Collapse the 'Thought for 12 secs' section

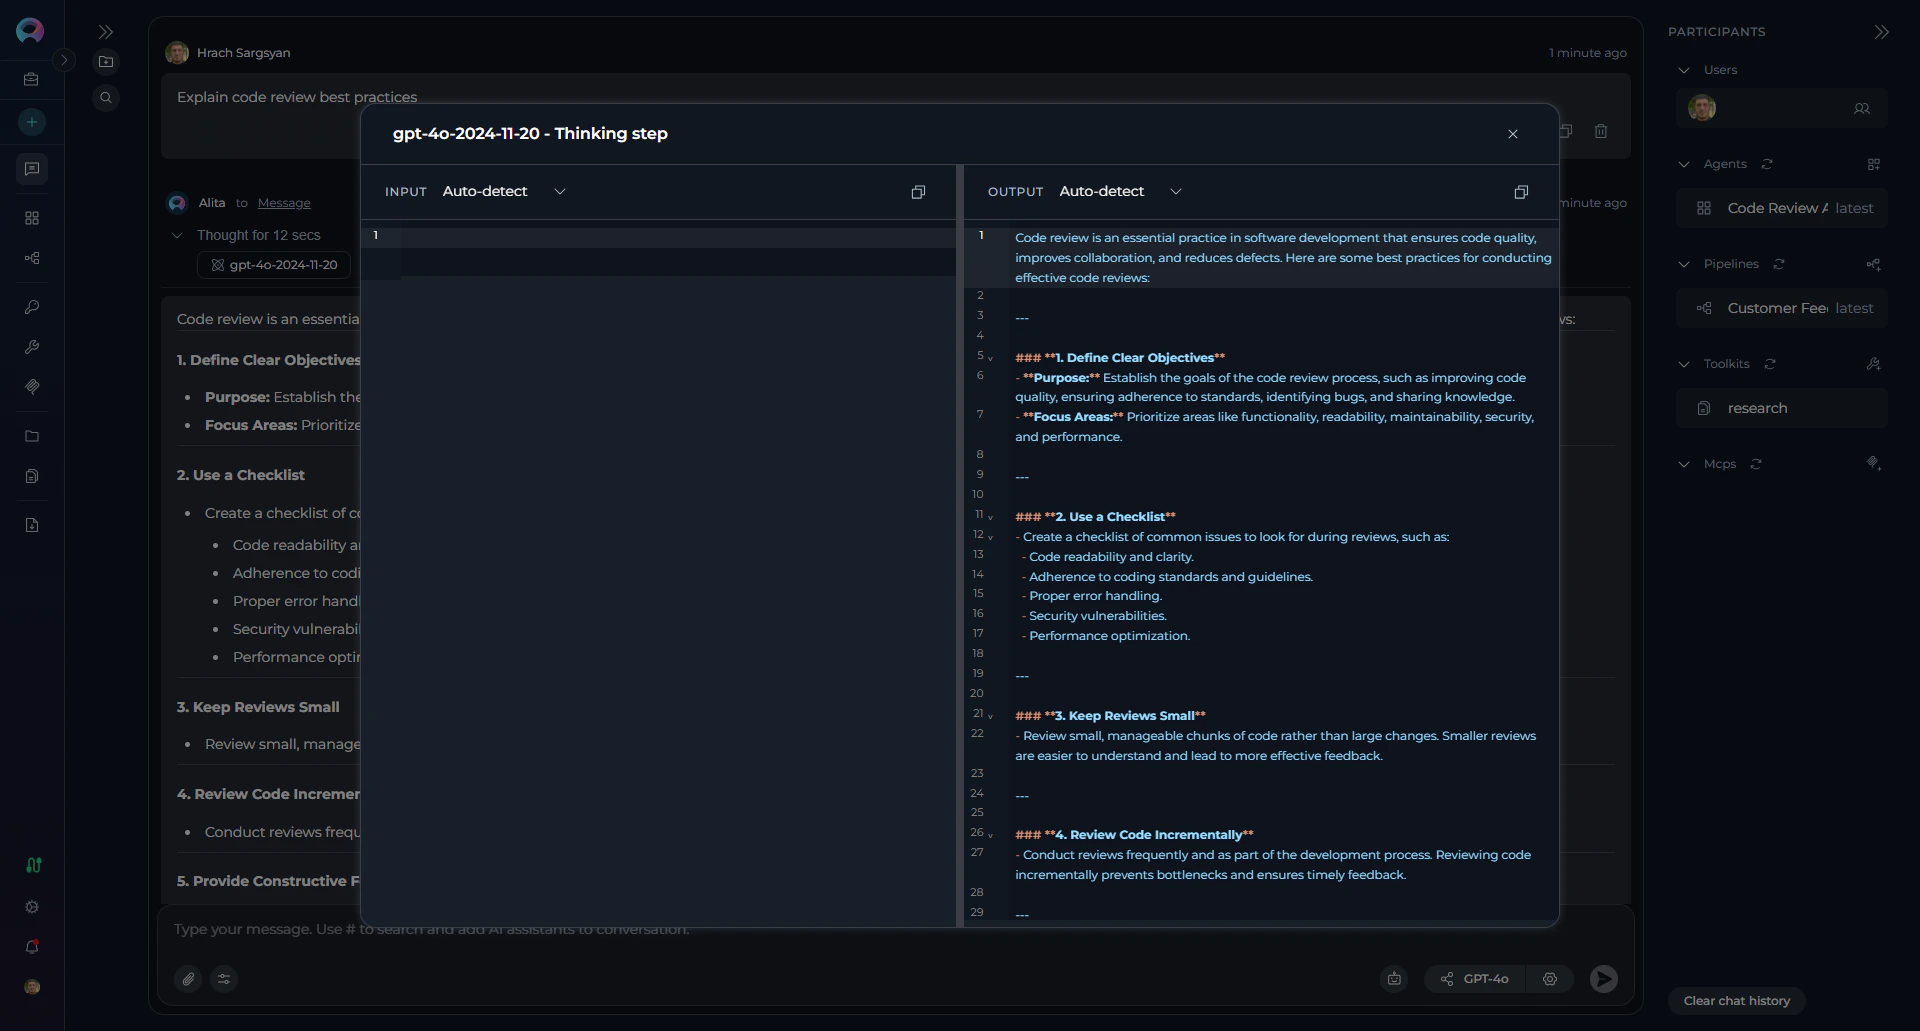click(177, 235)
